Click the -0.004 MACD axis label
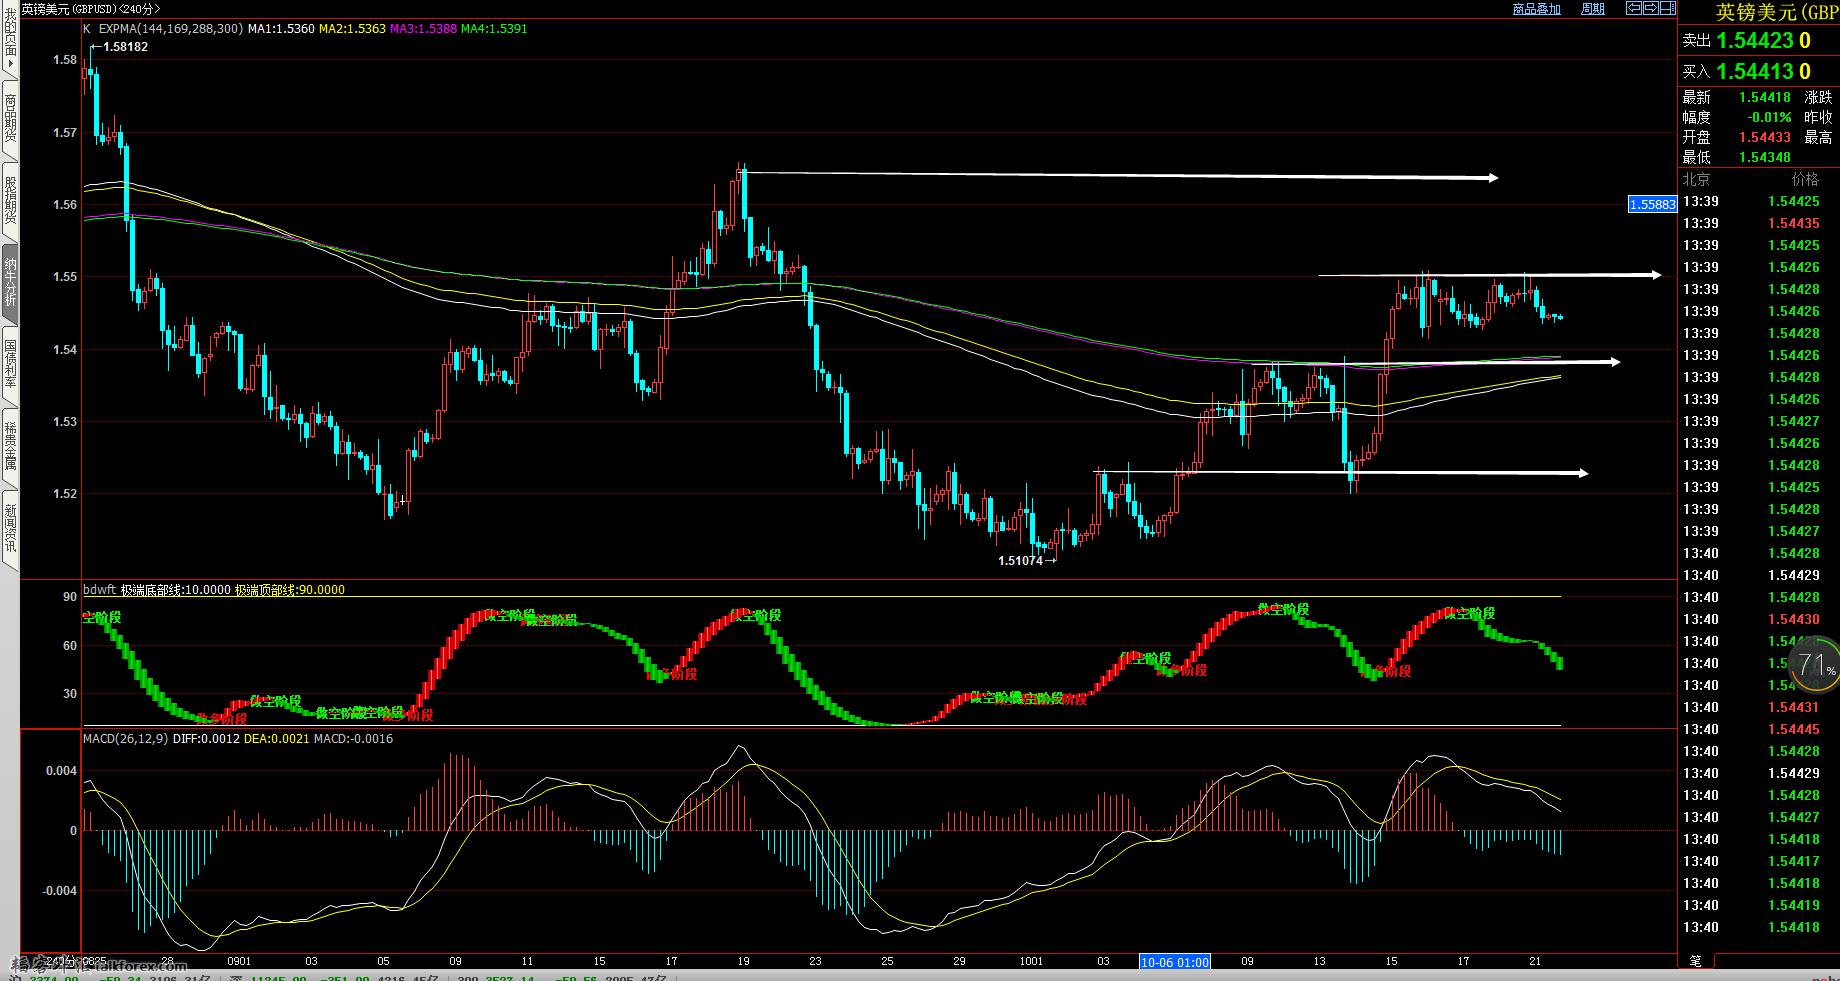 pos(58,890)
